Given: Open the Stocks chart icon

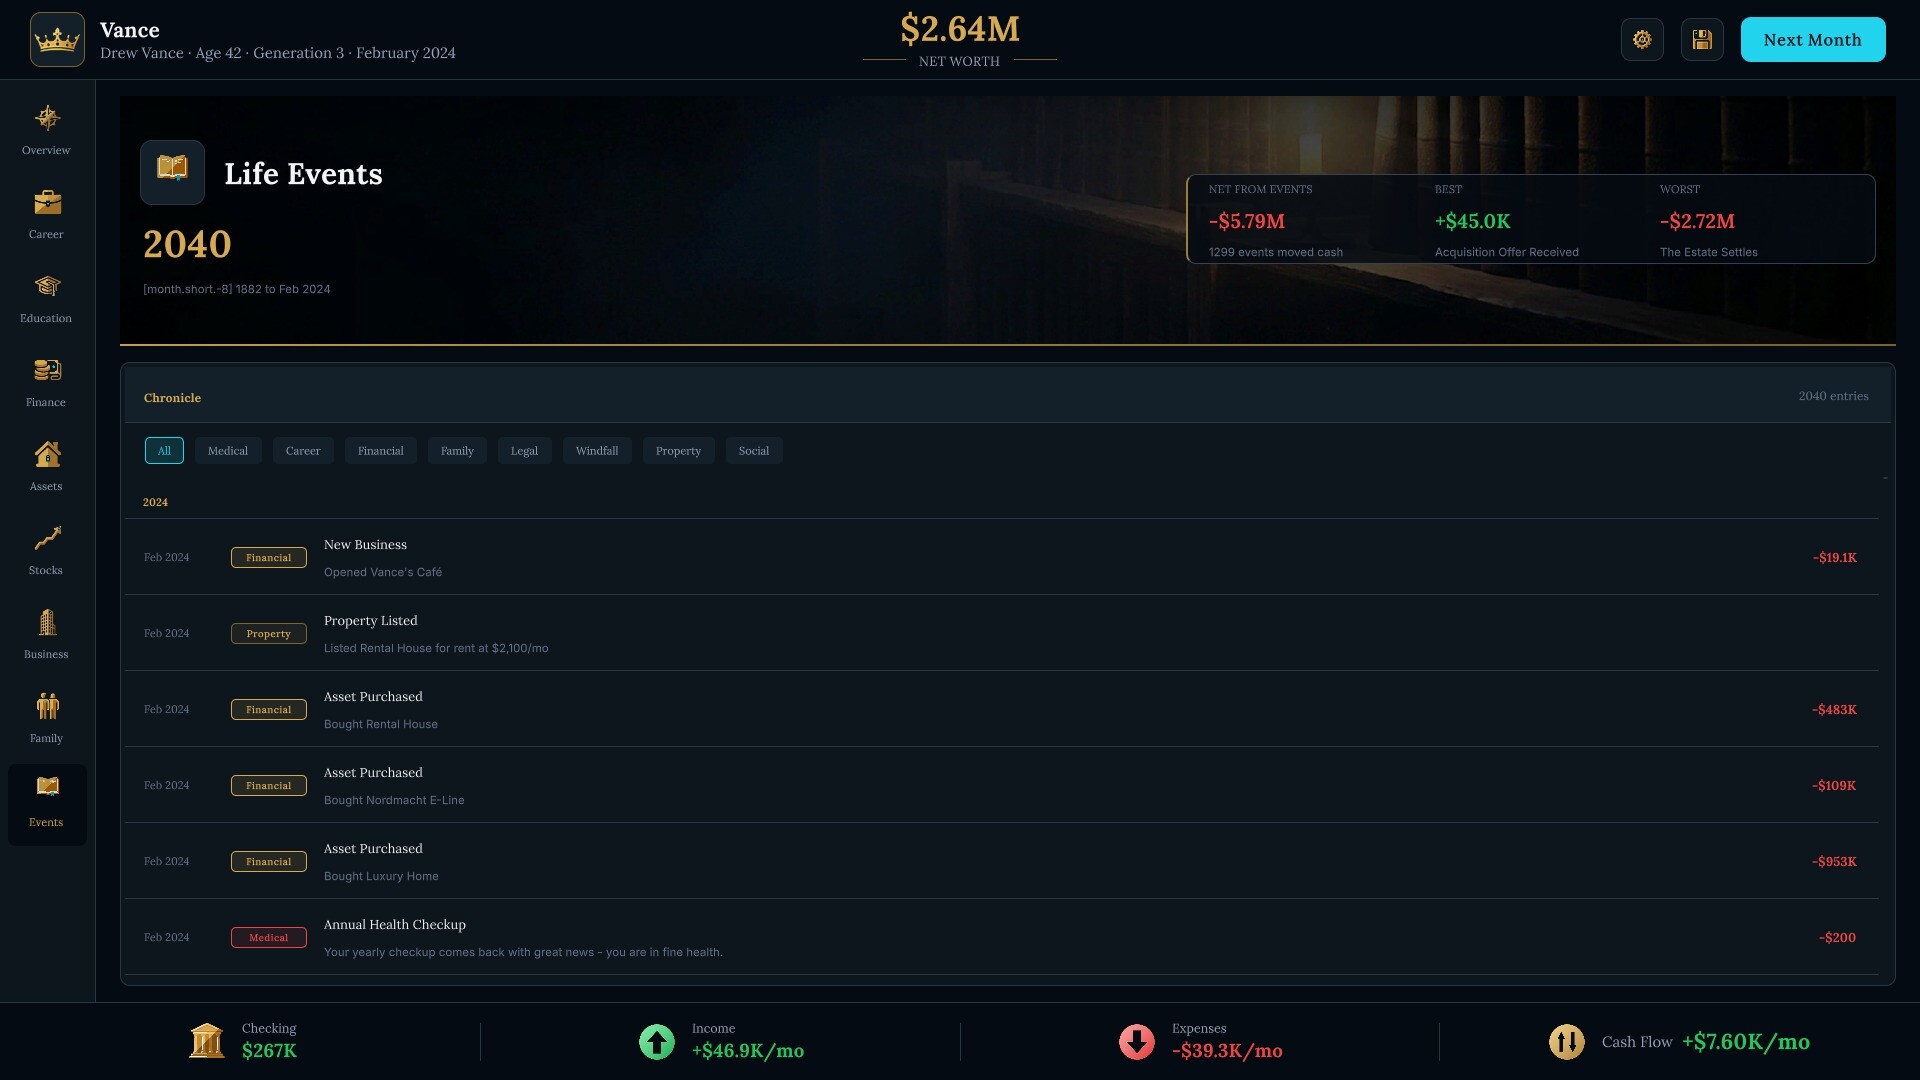Looking at the screenshot, I should point(47,539).
